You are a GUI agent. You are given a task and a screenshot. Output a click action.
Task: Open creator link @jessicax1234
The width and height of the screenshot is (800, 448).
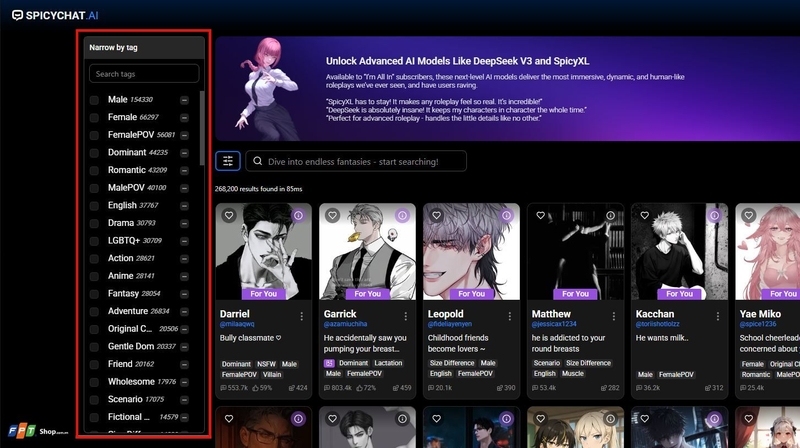pos(554,324)
